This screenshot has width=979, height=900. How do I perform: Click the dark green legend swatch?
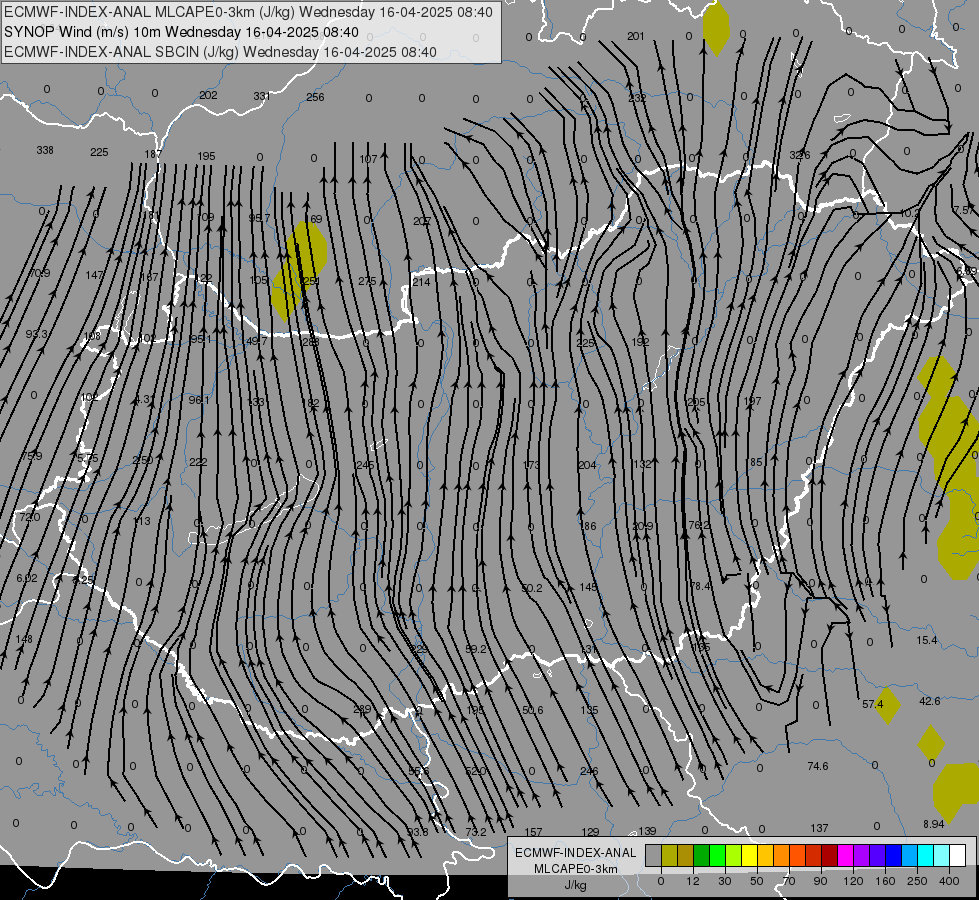pyautogui.click(x=702, y=855)
